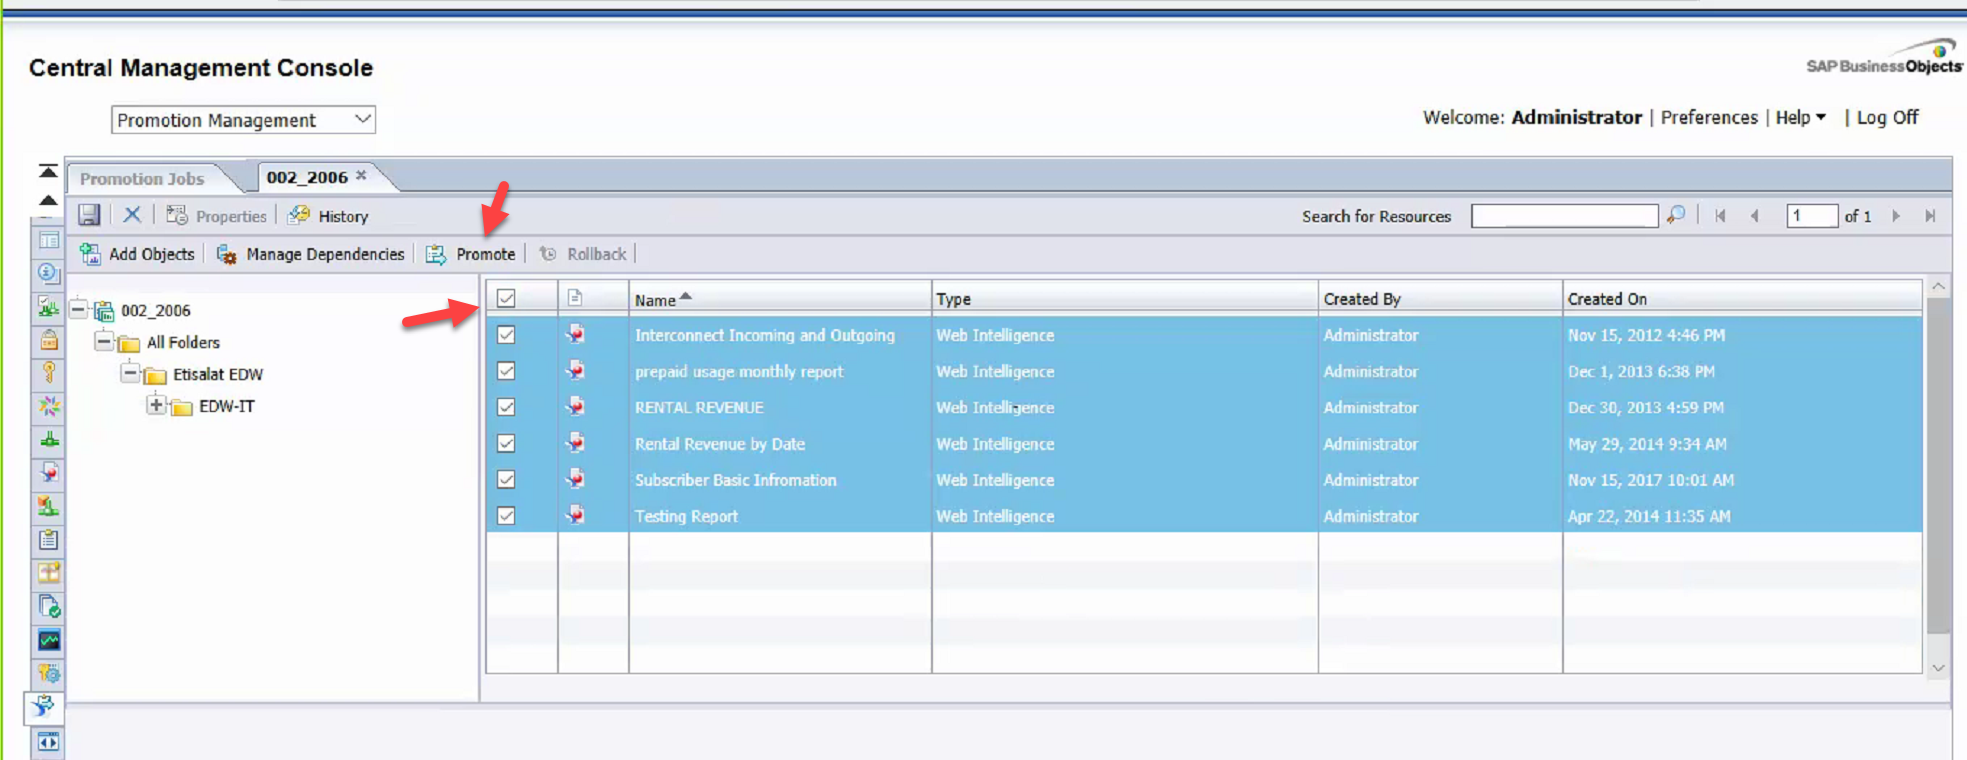
Task: Click the Promote icon
Action: tap(436, 254)
